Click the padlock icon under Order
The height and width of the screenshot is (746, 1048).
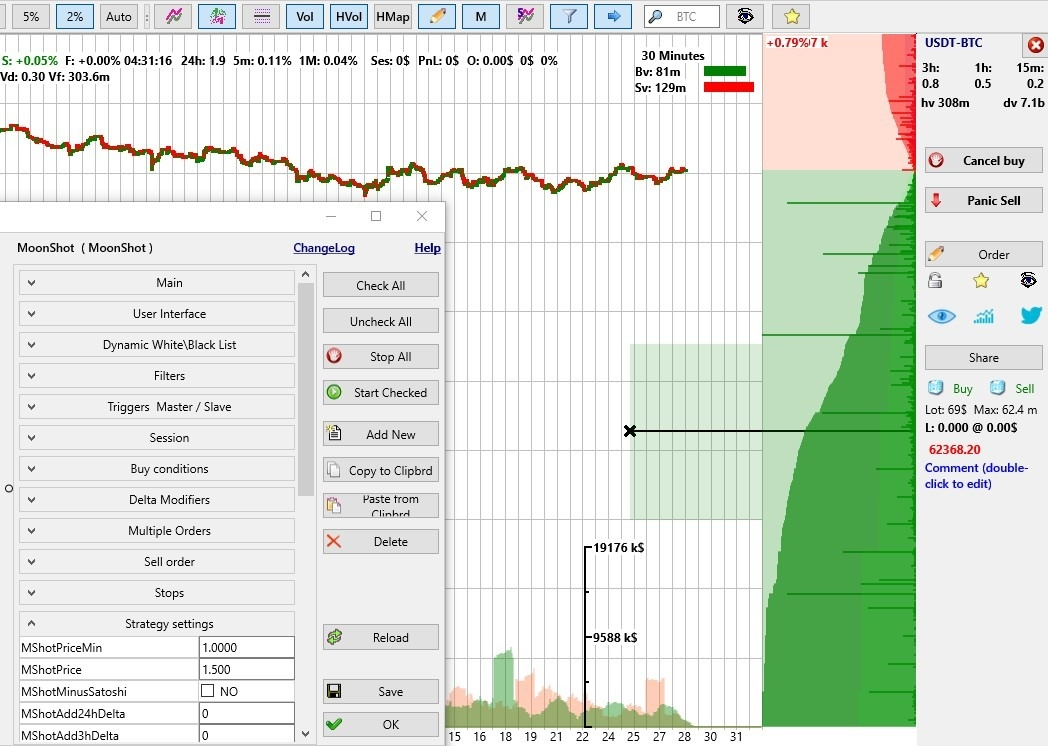pos(935,280)
